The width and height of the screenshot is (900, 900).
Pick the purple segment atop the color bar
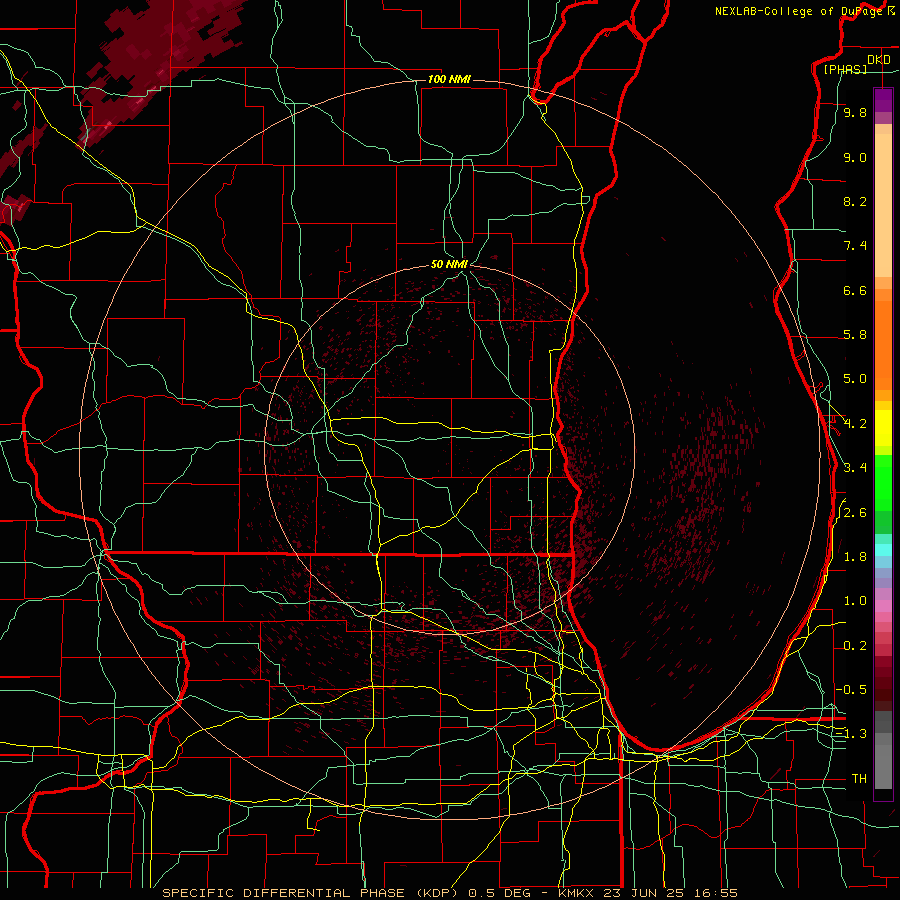click(883, 100)
